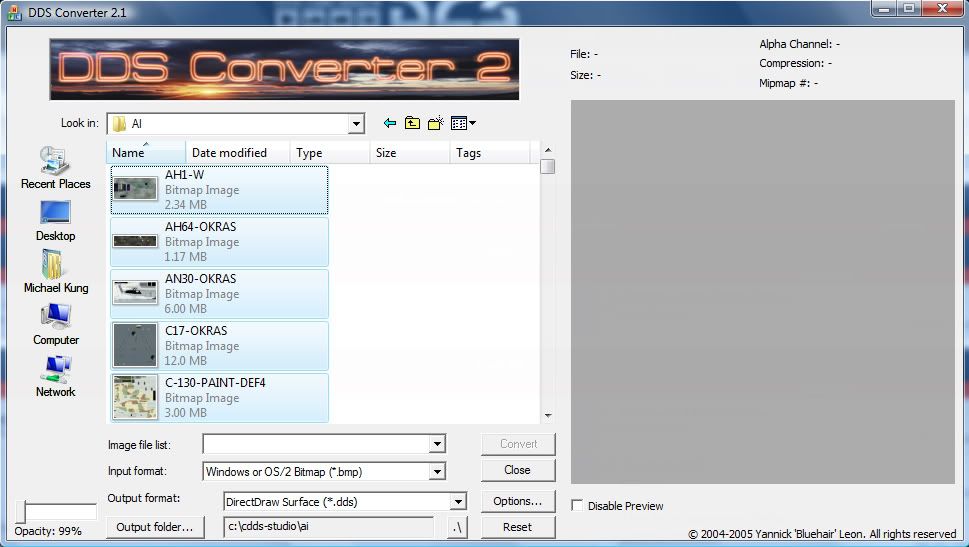The width and height of the screenshot is (969, 547).
Task: Minimize the DDS Converter window
Action: coord(884,9)
